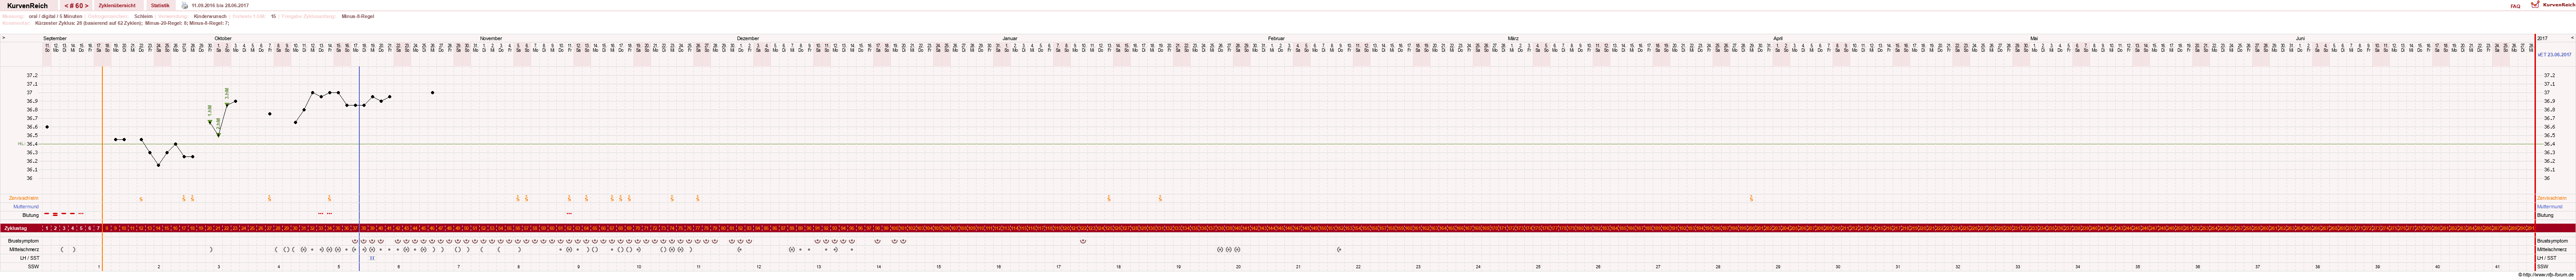The height and width of the screenshot is (280, 2576).
Task: Select the temperature point on cycle day 1
Action: [47, 127]
